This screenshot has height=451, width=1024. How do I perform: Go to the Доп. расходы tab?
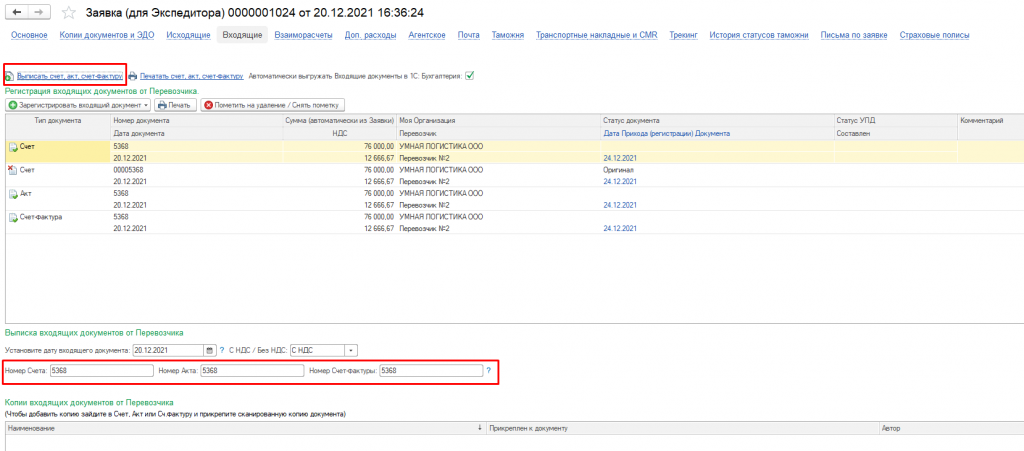pyautogui.click(x=370, y=35)
